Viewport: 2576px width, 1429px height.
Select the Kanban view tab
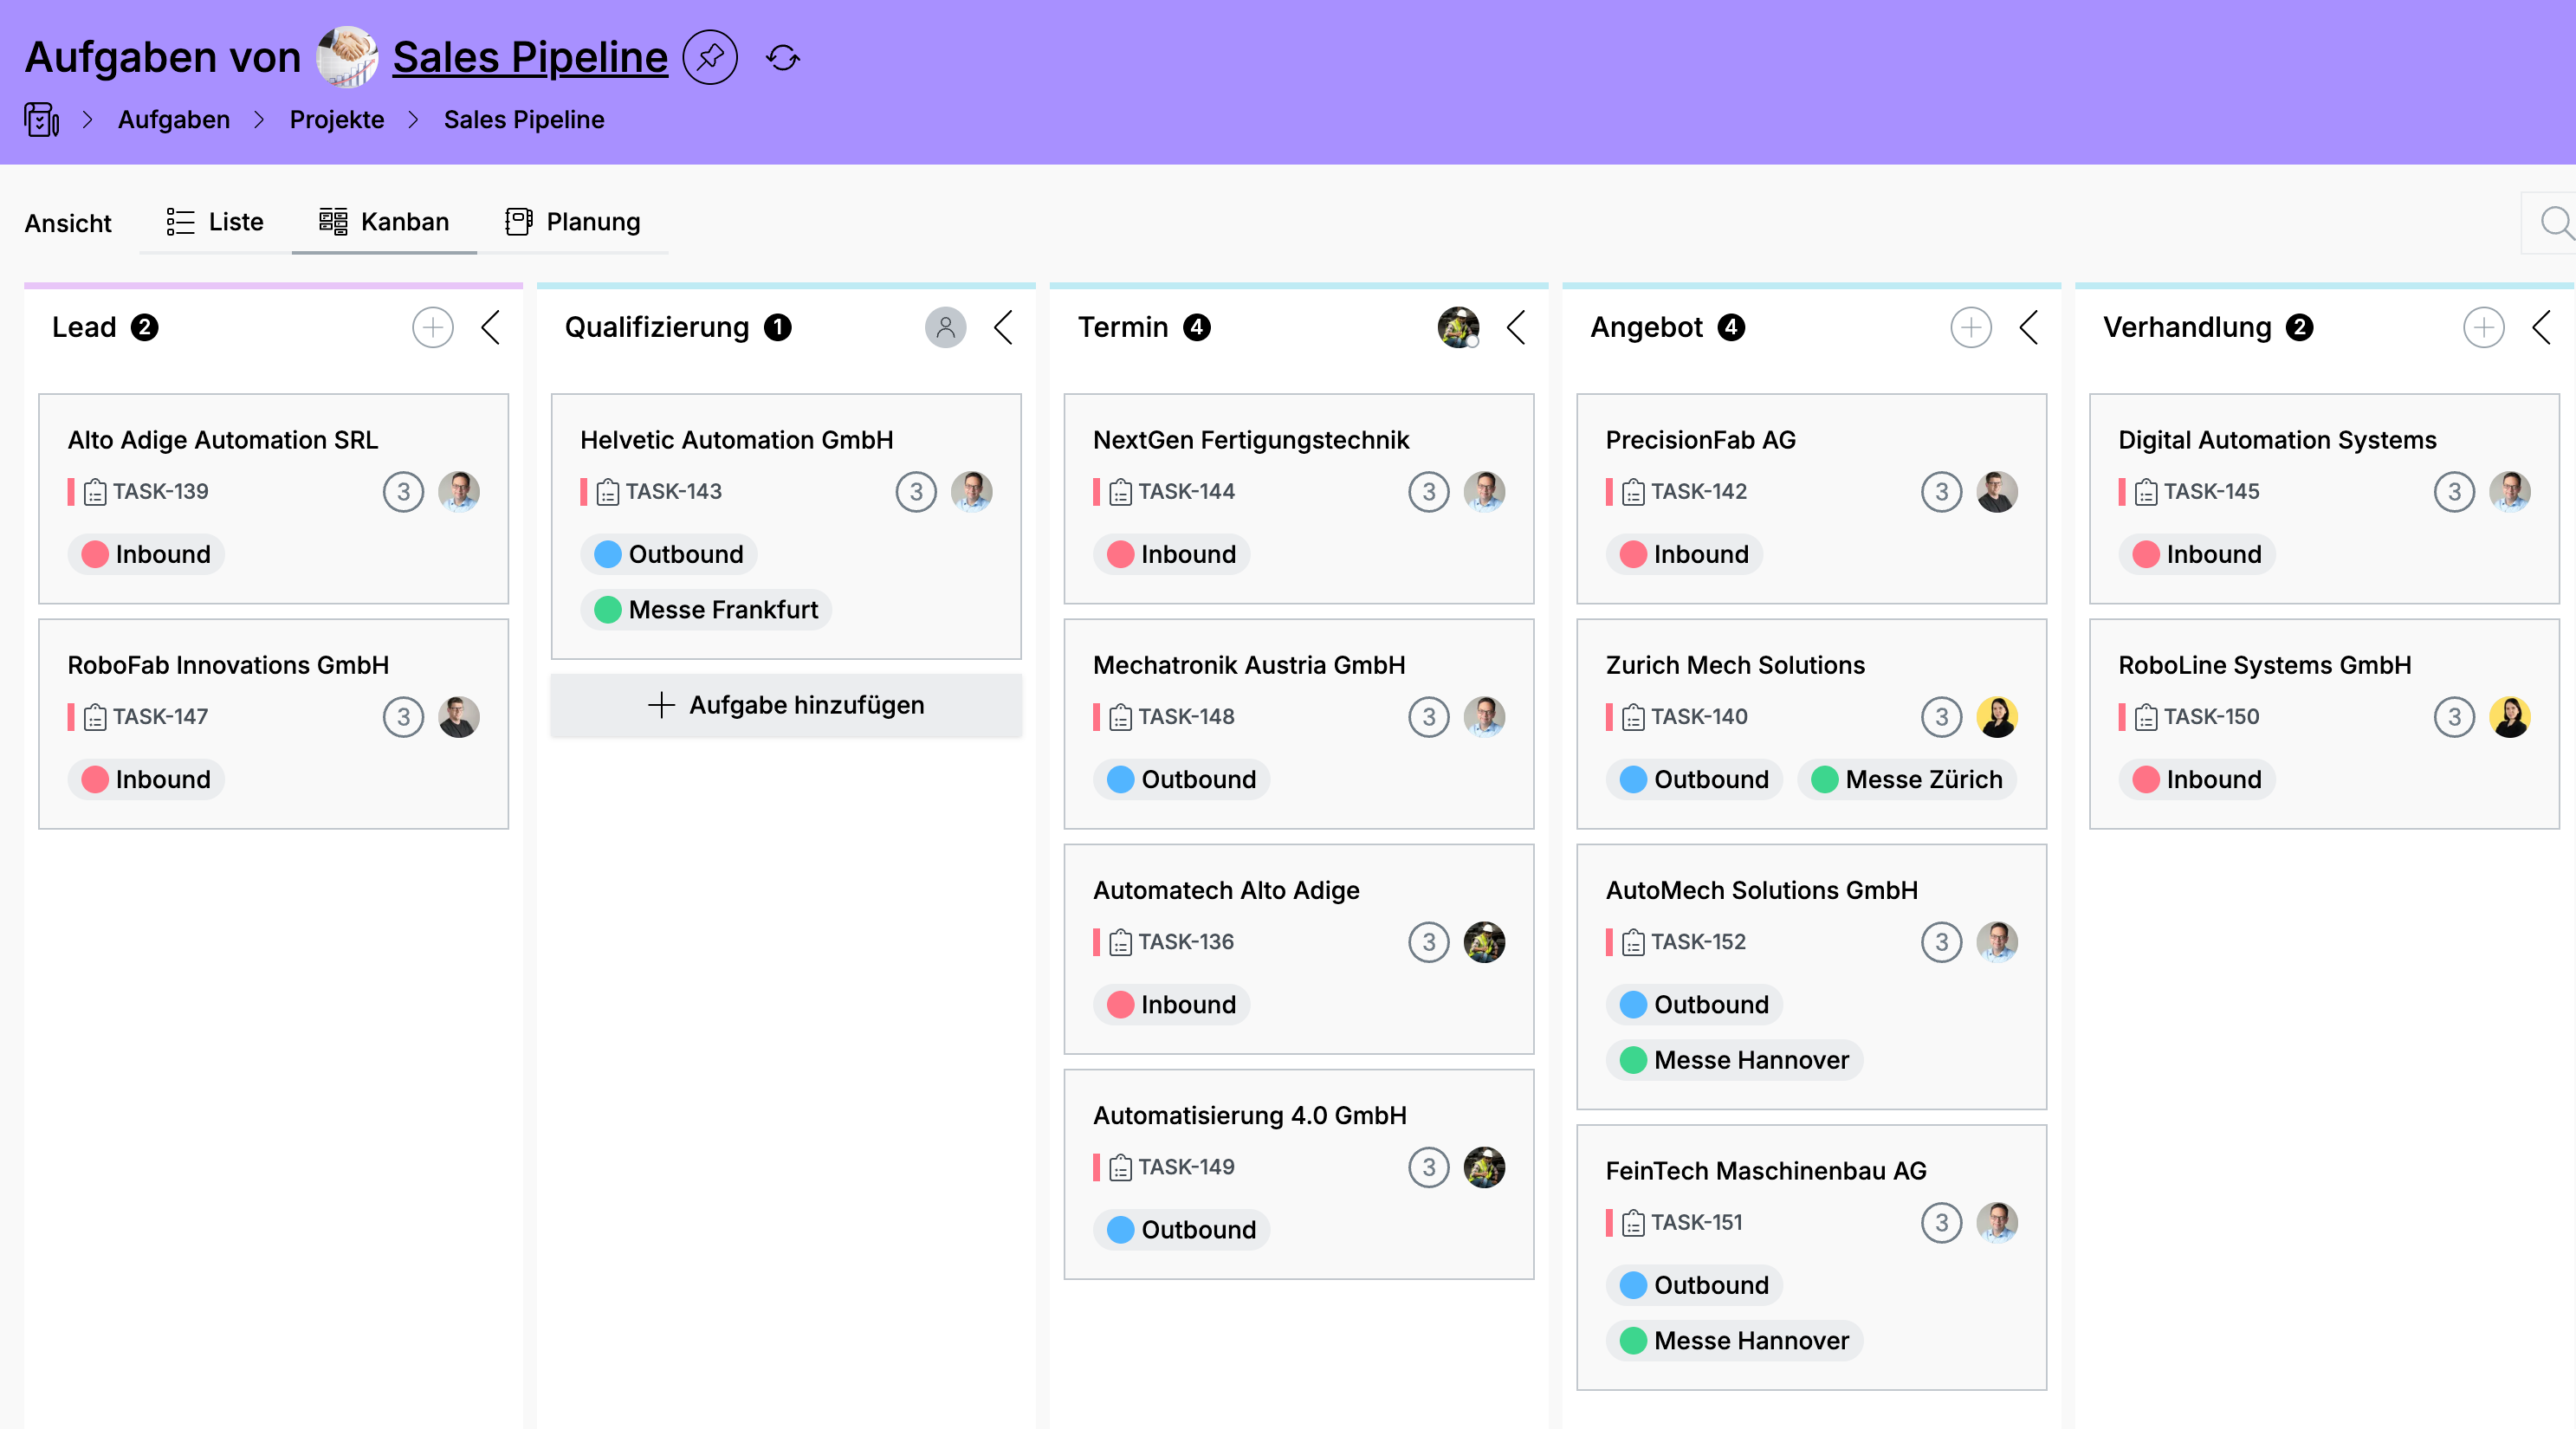tap(384, 222)
